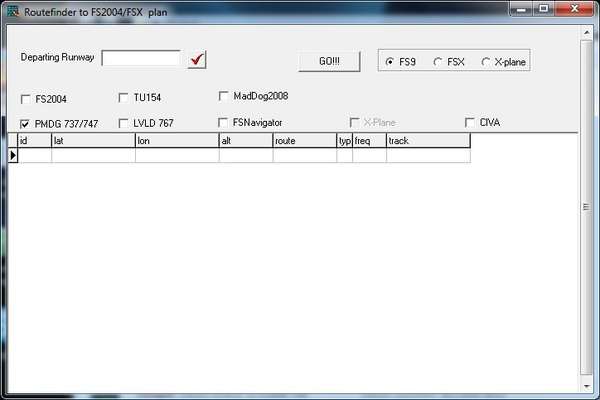The image size is (600, 400).
Task: Tick the TU154 checkbox
Action: (124, 98)
